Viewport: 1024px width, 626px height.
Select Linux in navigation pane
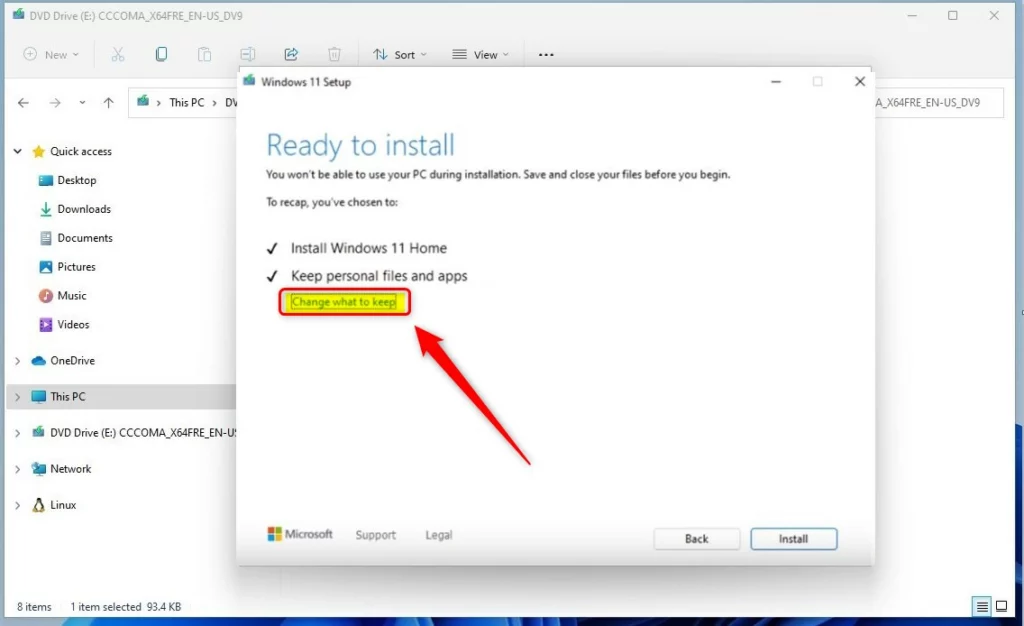[63, 505]
